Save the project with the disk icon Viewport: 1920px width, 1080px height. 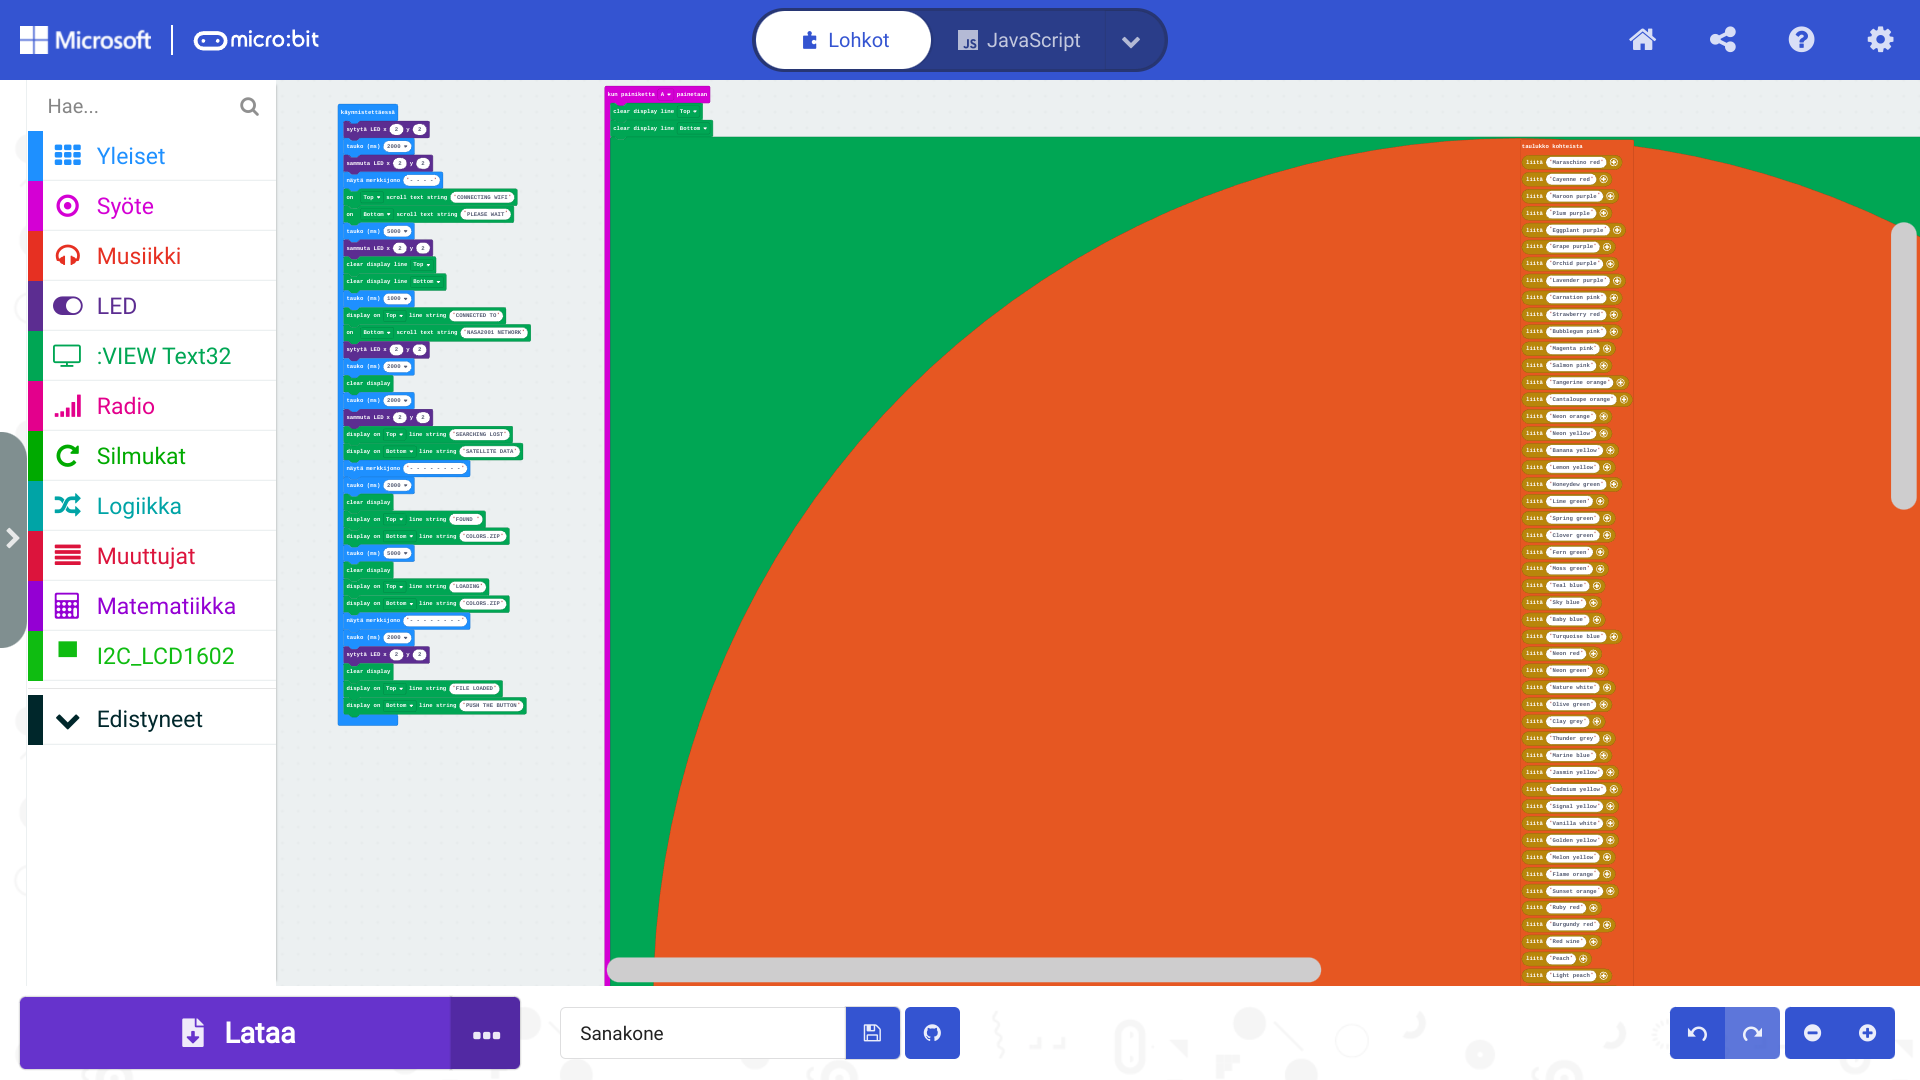pyautogui.click(x=871, y=1033)
